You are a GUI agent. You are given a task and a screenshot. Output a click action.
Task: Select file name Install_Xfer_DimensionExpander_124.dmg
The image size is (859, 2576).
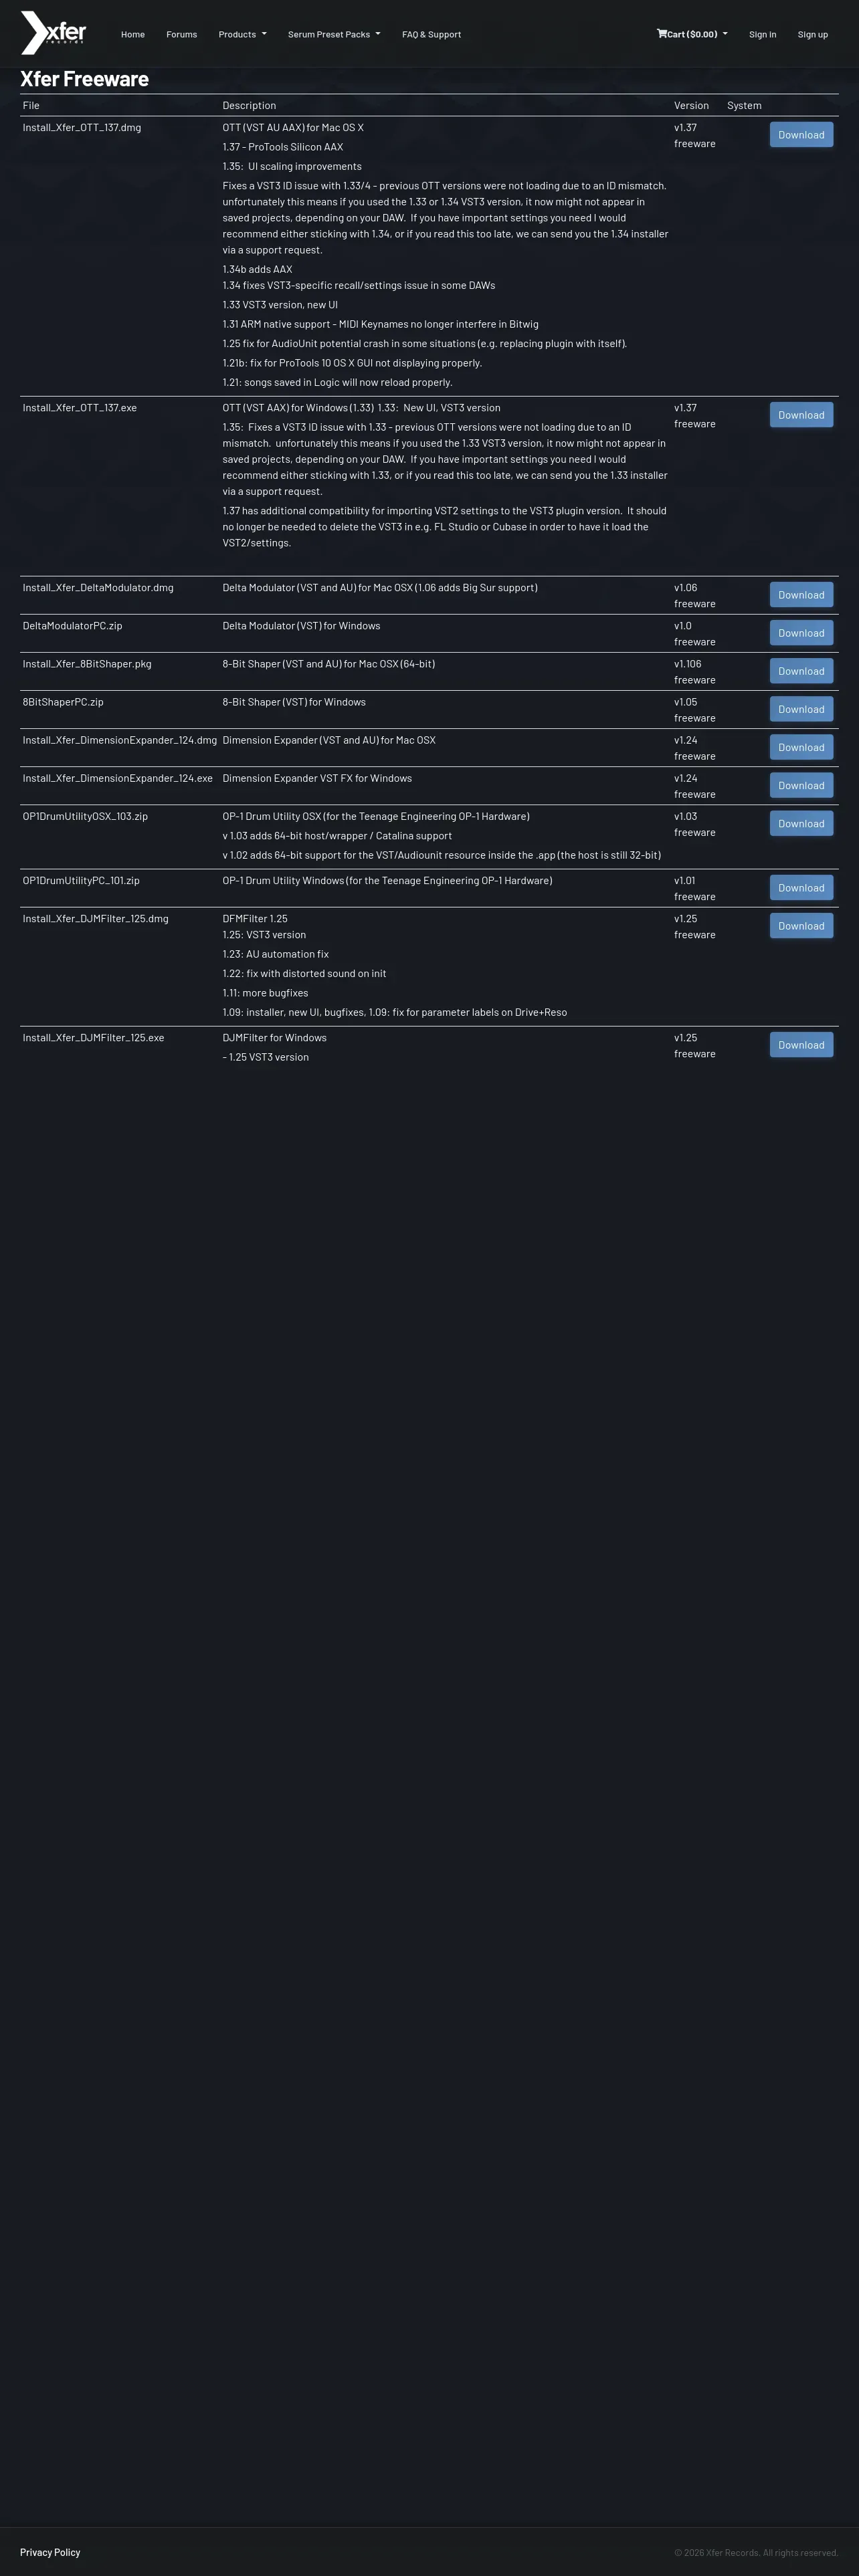point(120,739)
